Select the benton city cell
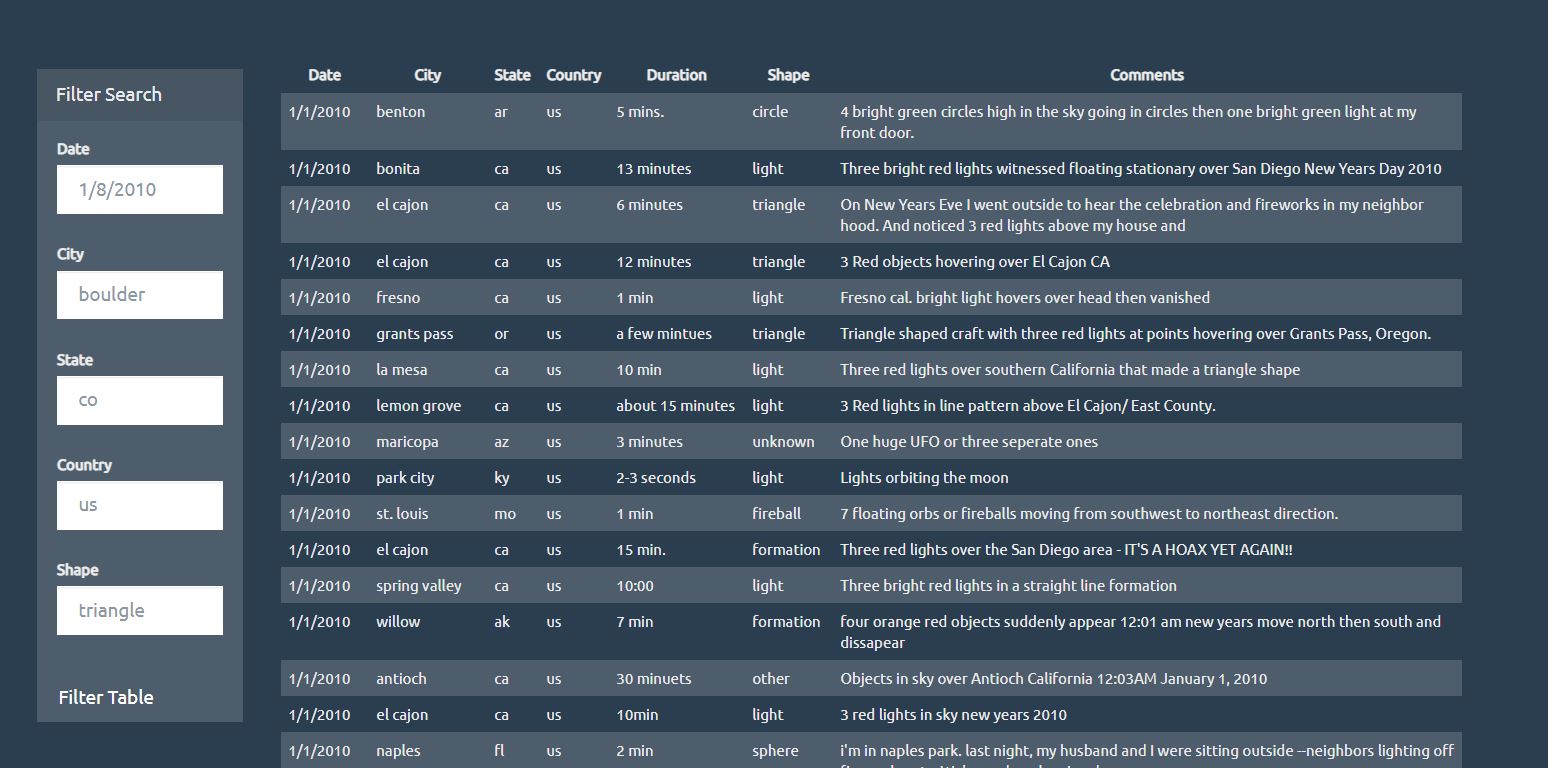The image size is (1548, 768). [400, 112]
